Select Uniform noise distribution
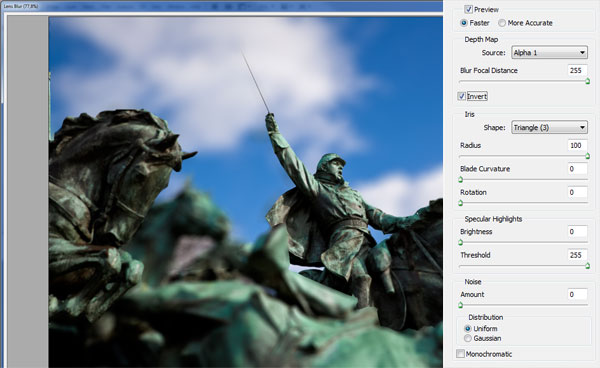Image resolution: width=600 pixels, height=368 pixels. [x=467, y=329]
